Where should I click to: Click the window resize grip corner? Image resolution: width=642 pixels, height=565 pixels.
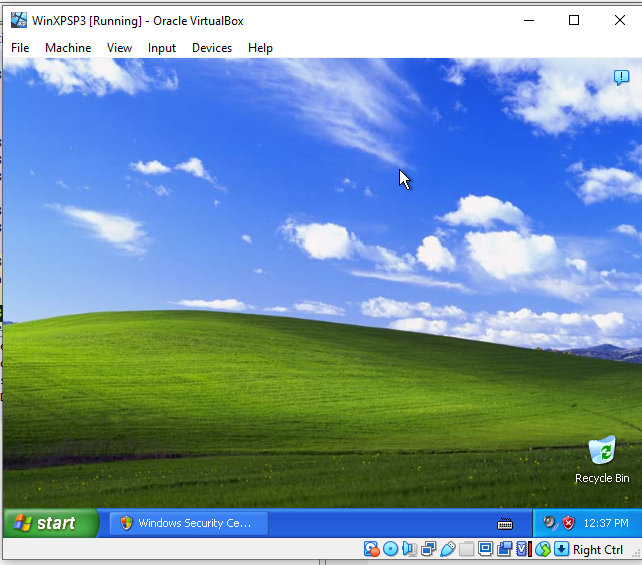(636, 554)
